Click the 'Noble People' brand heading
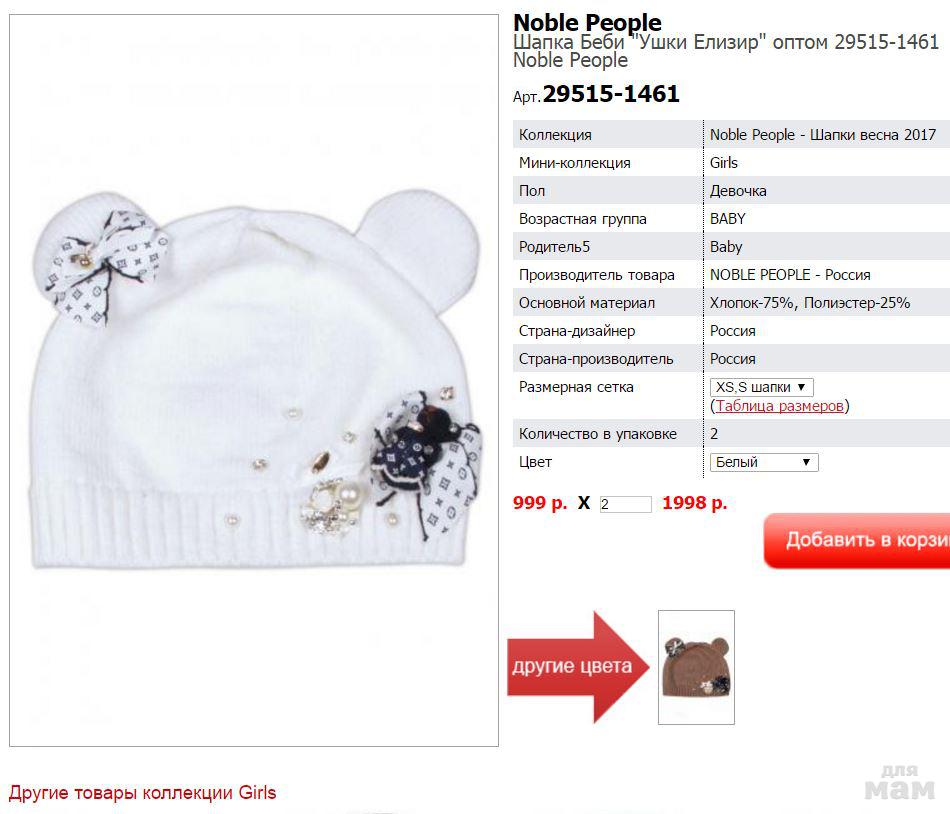950x814 pixels. (587, 22)
